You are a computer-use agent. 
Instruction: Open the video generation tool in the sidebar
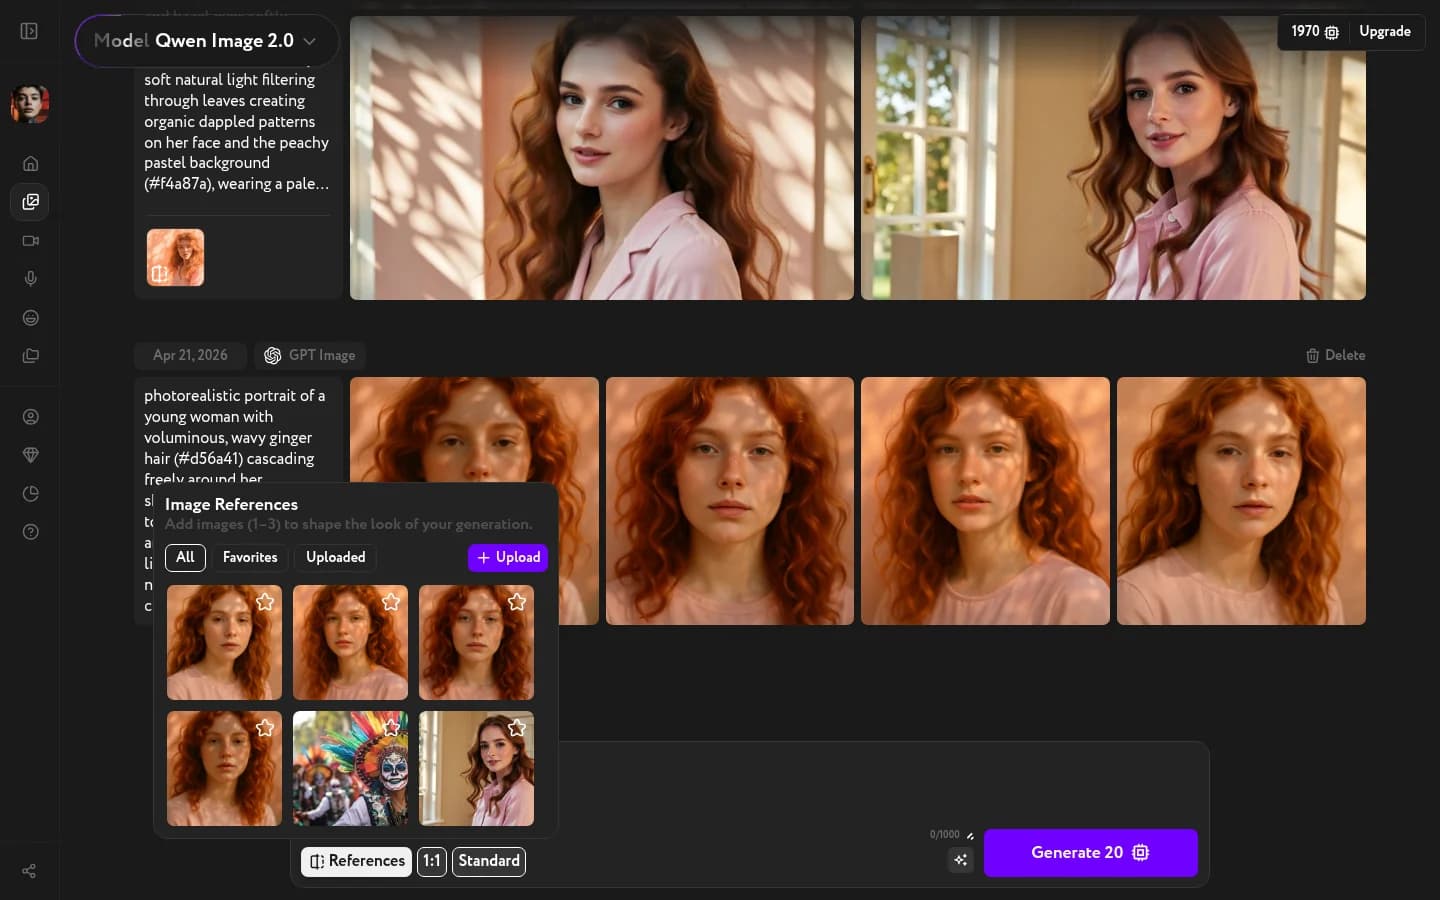pyautogui.click(x=30, y=240)
